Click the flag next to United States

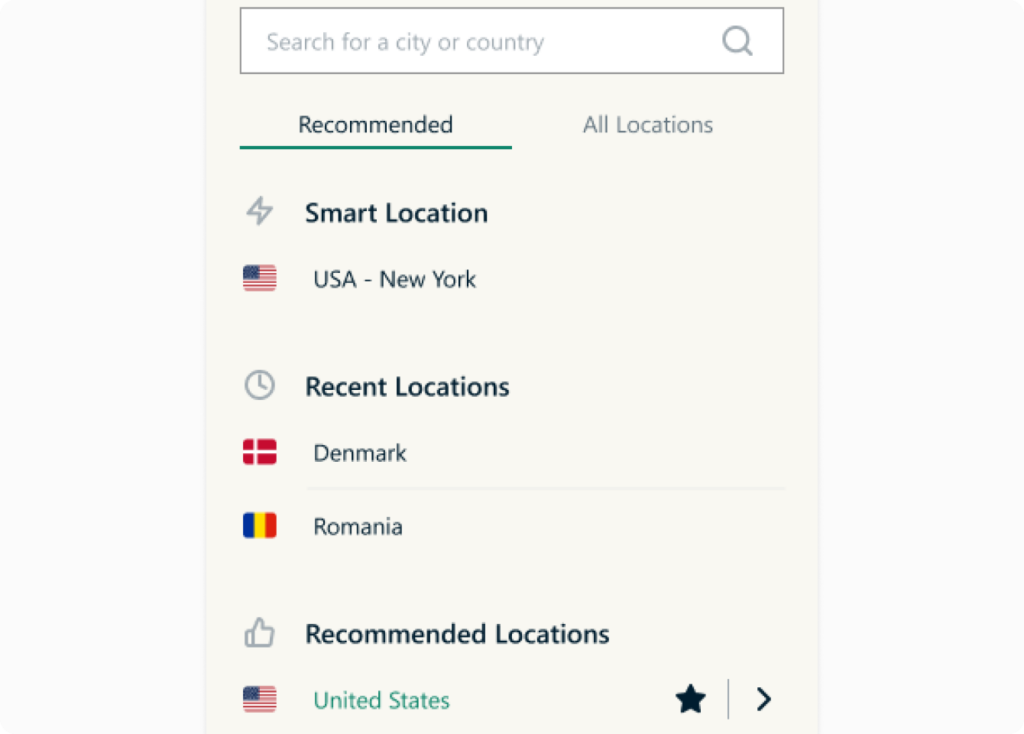pyautogui.click(x=260, y=700)
